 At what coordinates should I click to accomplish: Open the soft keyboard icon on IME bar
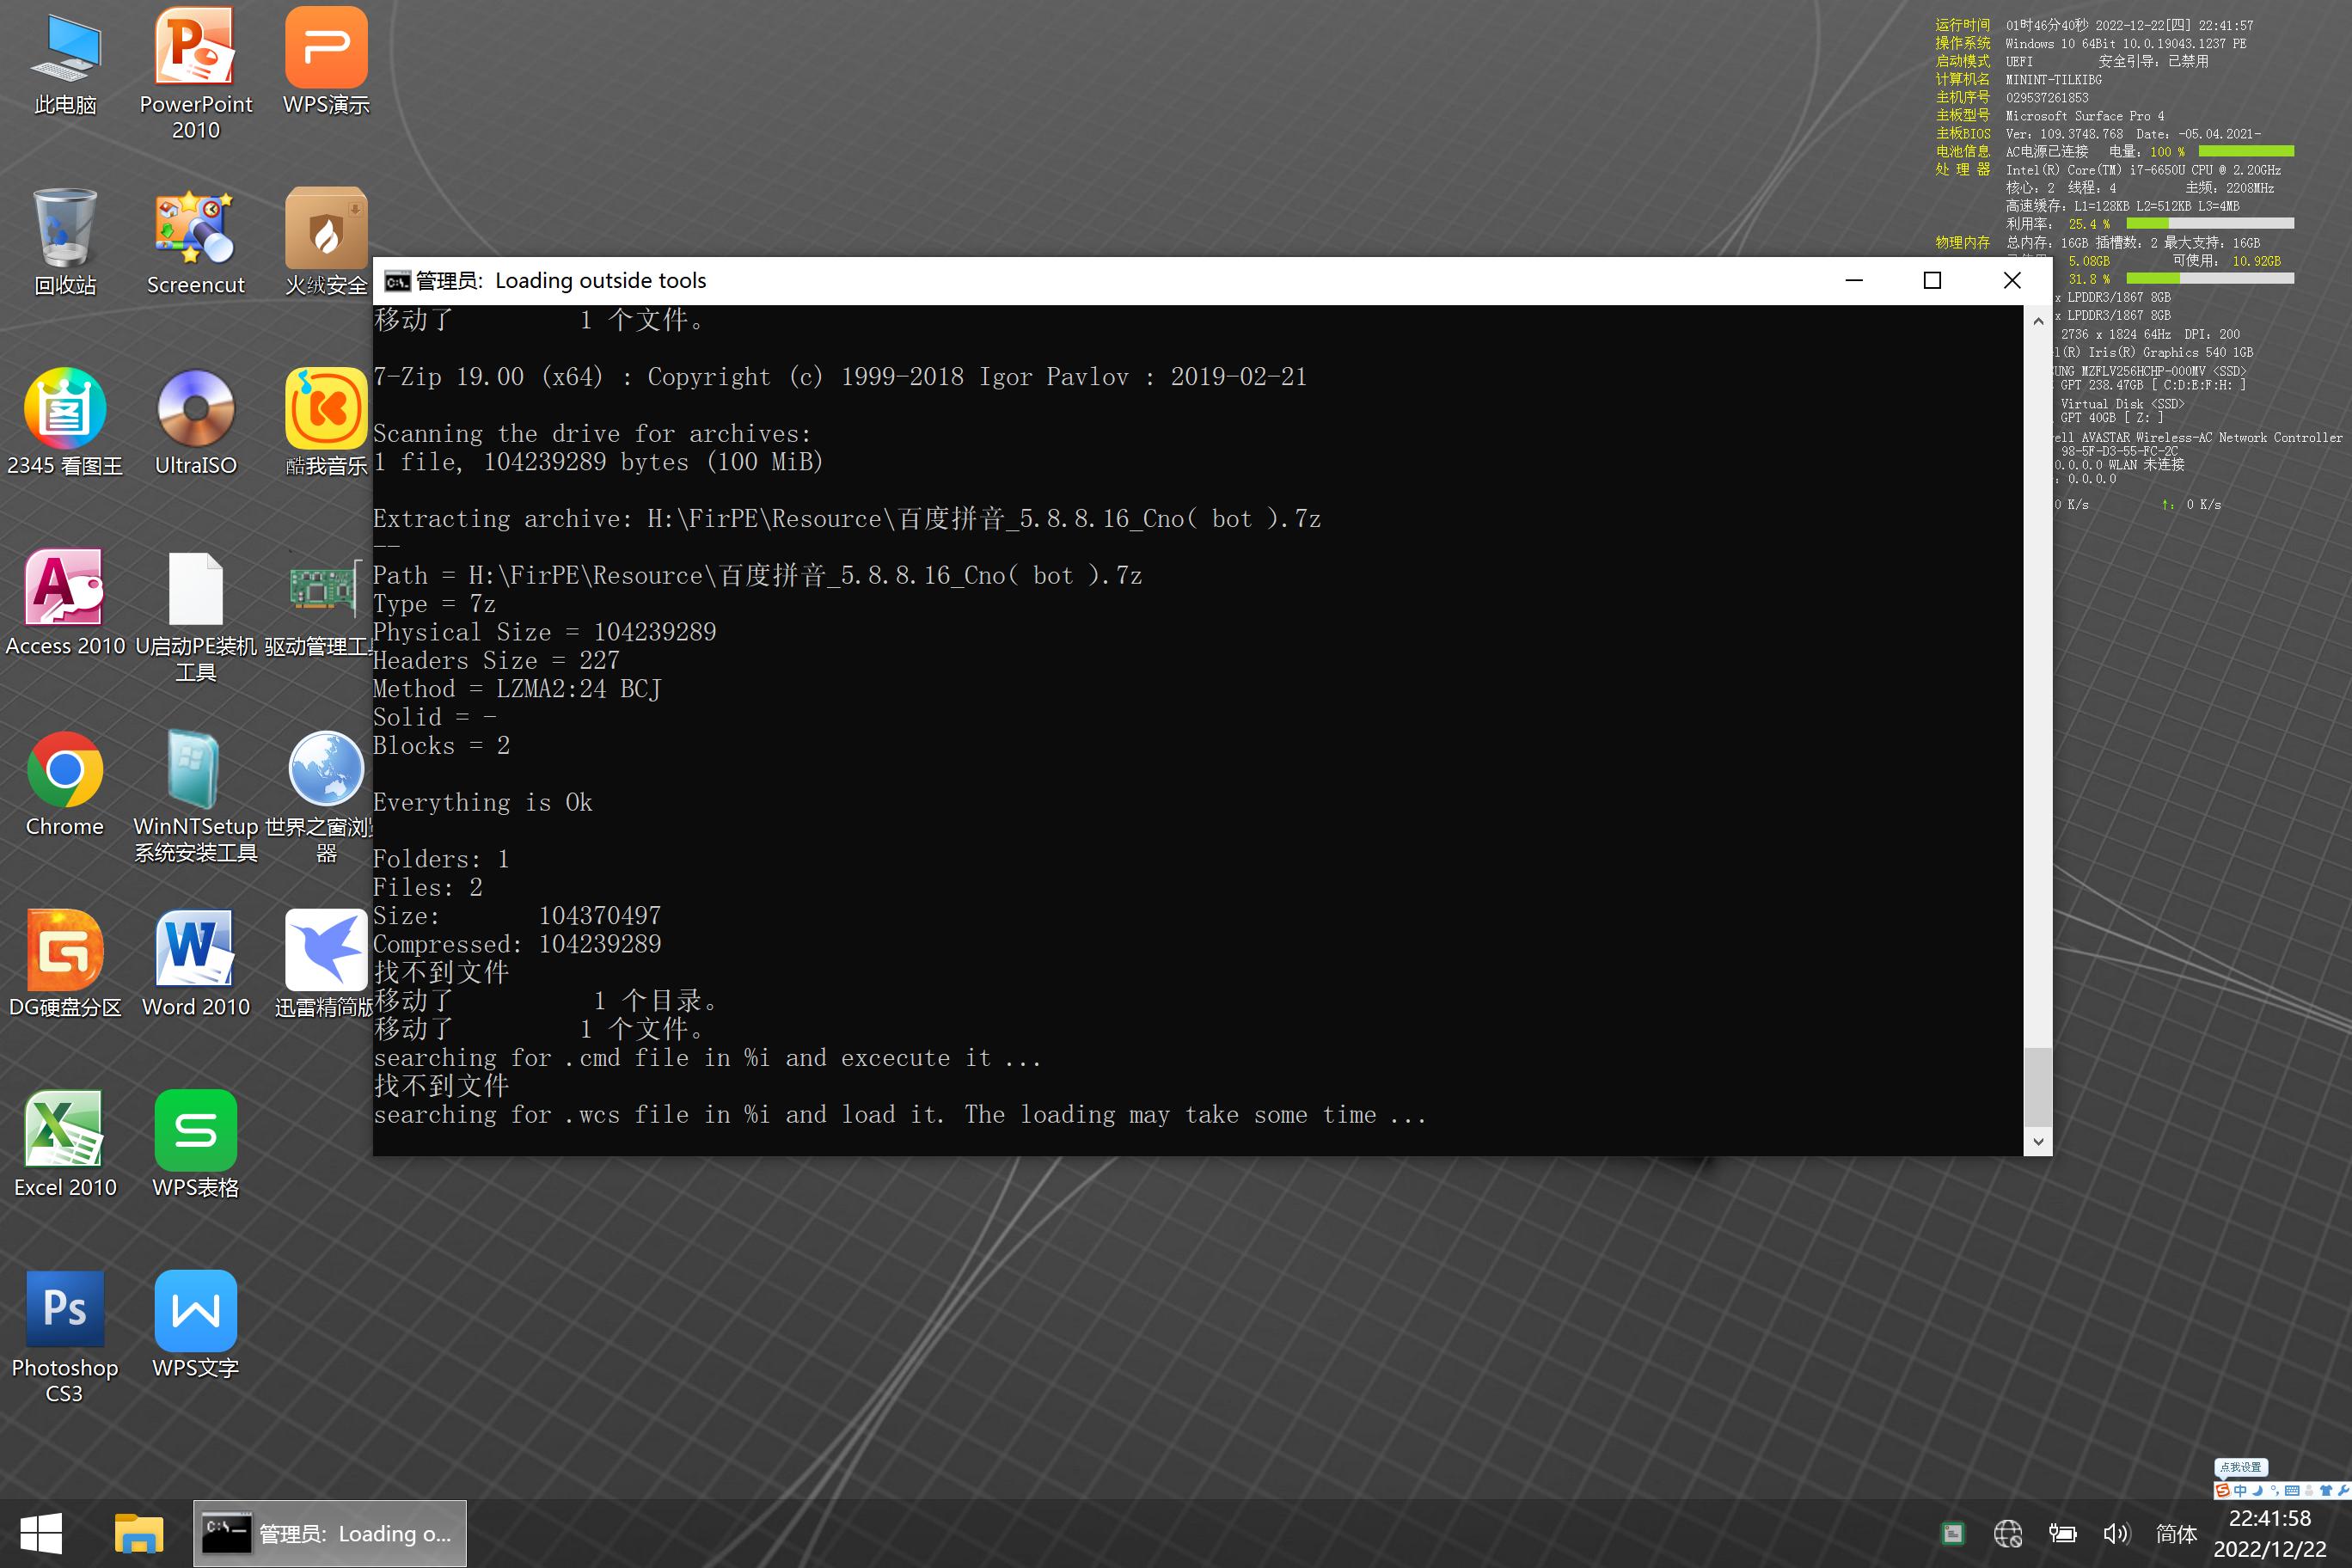click(2292, 1491)
